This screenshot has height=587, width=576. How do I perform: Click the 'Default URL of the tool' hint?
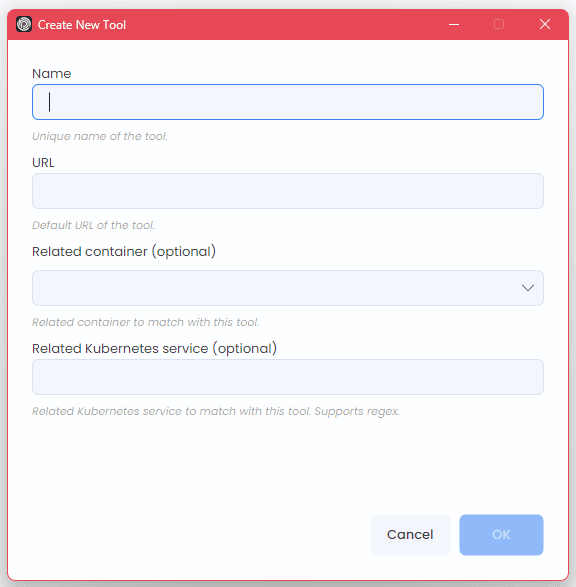click(x=93, y=225)
